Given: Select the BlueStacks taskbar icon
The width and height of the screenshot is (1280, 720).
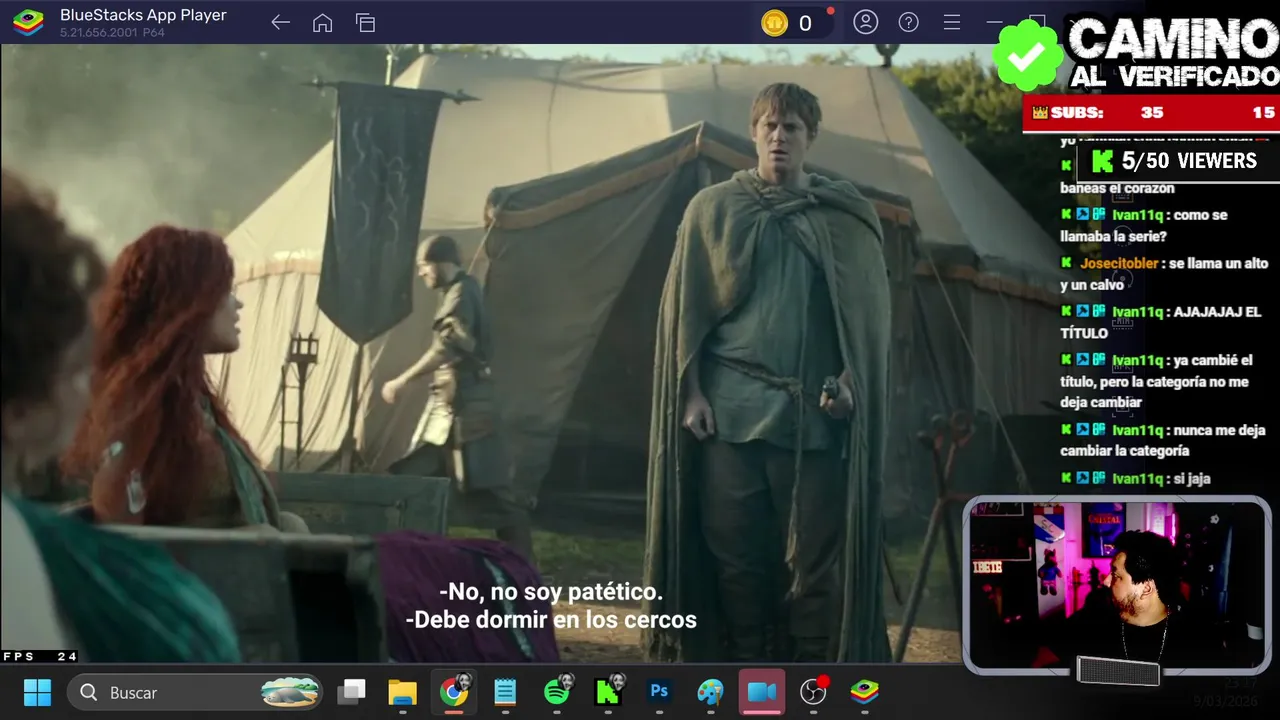Looking at the screenshot, I should [x=864, y=692].
